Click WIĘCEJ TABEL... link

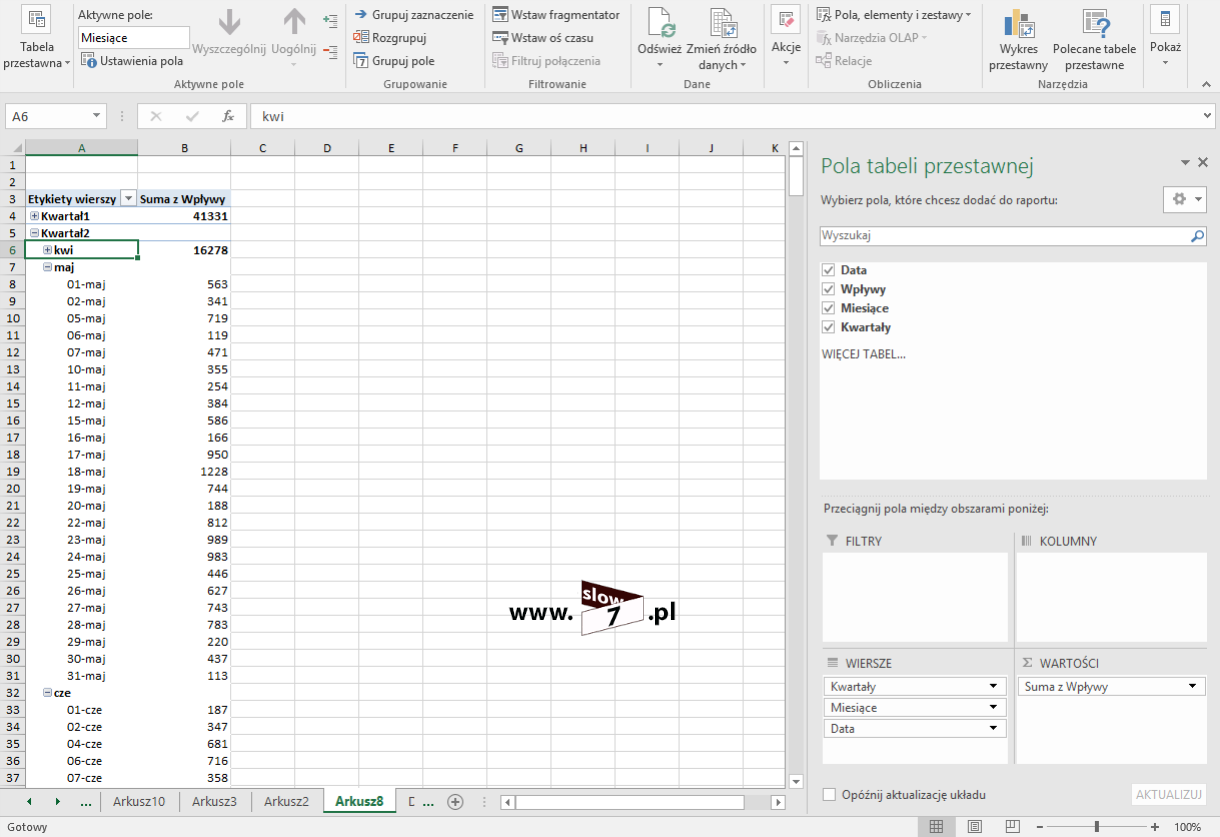pyautogui.click(x=863, y=354)
